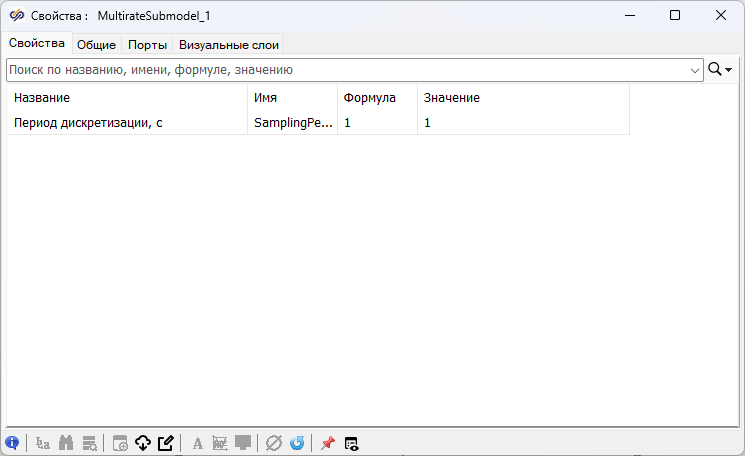Click the Значение cell of Период дискретизации
The height and width of the screenshot is (456, 745).
pos(522,123)
